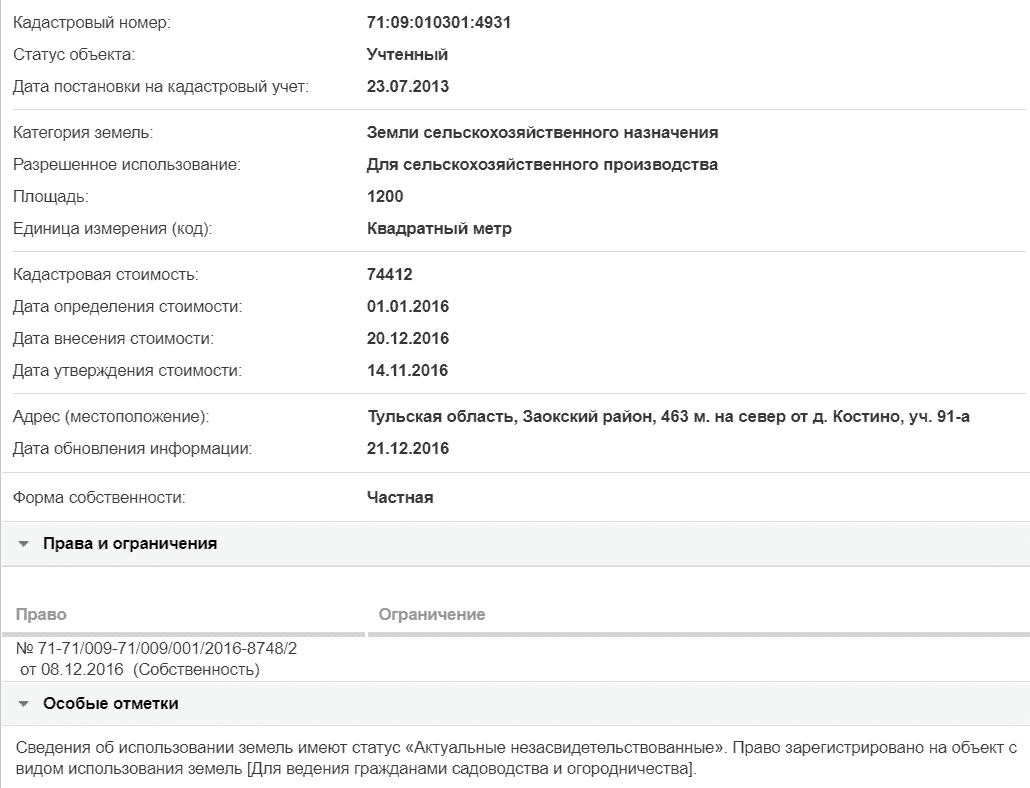The height and width of the screenshot is (788, 1030).
Task: Click the Ограничение column header
Action: point(432,615)
